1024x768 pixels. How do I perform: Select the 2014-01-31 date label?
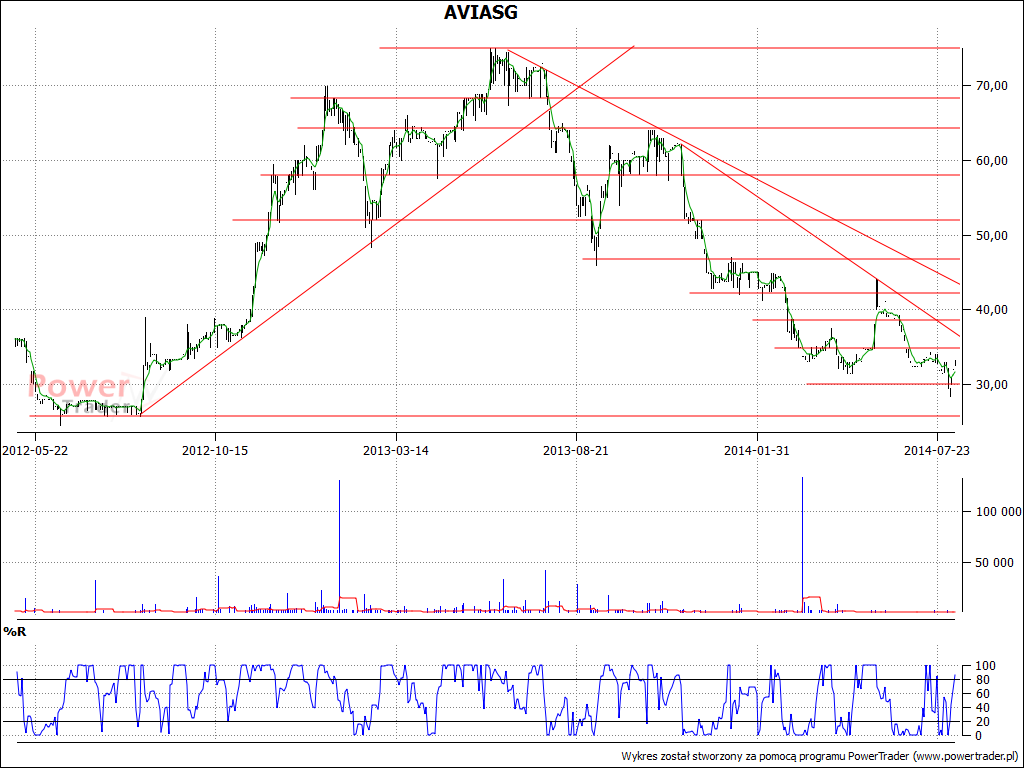coord(757,450)
